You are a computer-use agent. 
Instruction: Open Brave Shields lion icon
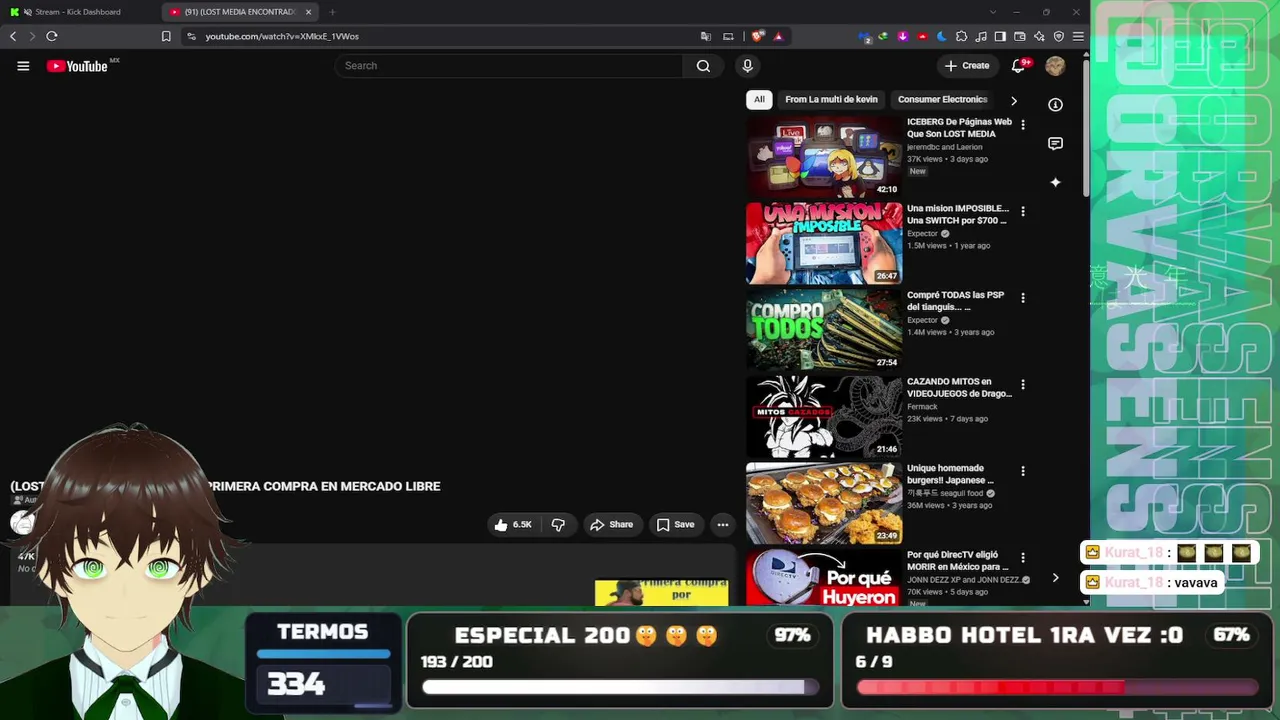coord(757,36)
